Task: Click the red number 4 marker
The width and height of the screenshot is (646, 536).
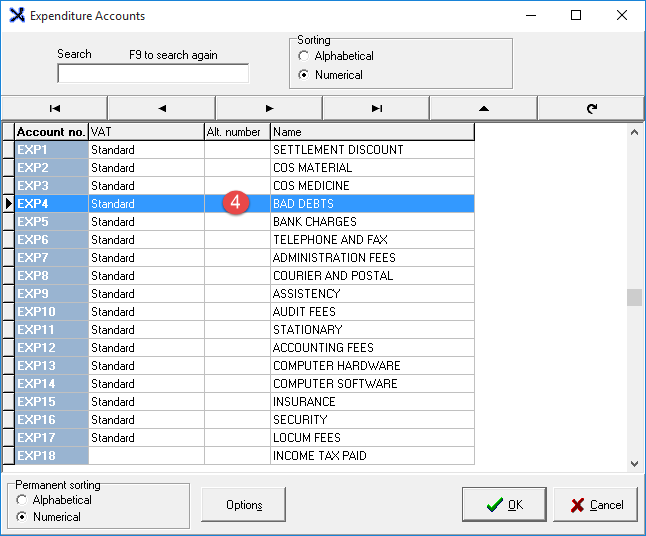Action: pos(235,203)
